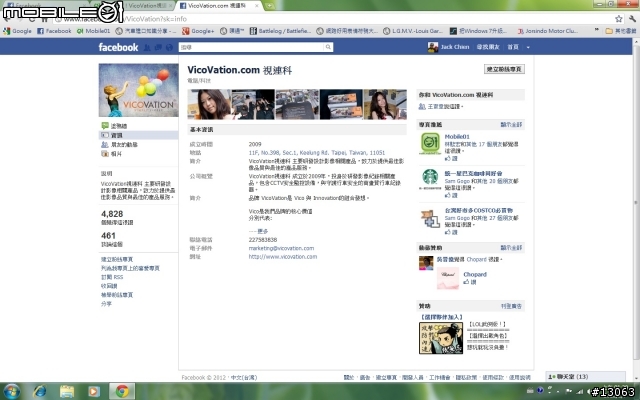Screen dimensions: 640x400
Task: Open a new browser tab
Action: [x=269, y=6]
